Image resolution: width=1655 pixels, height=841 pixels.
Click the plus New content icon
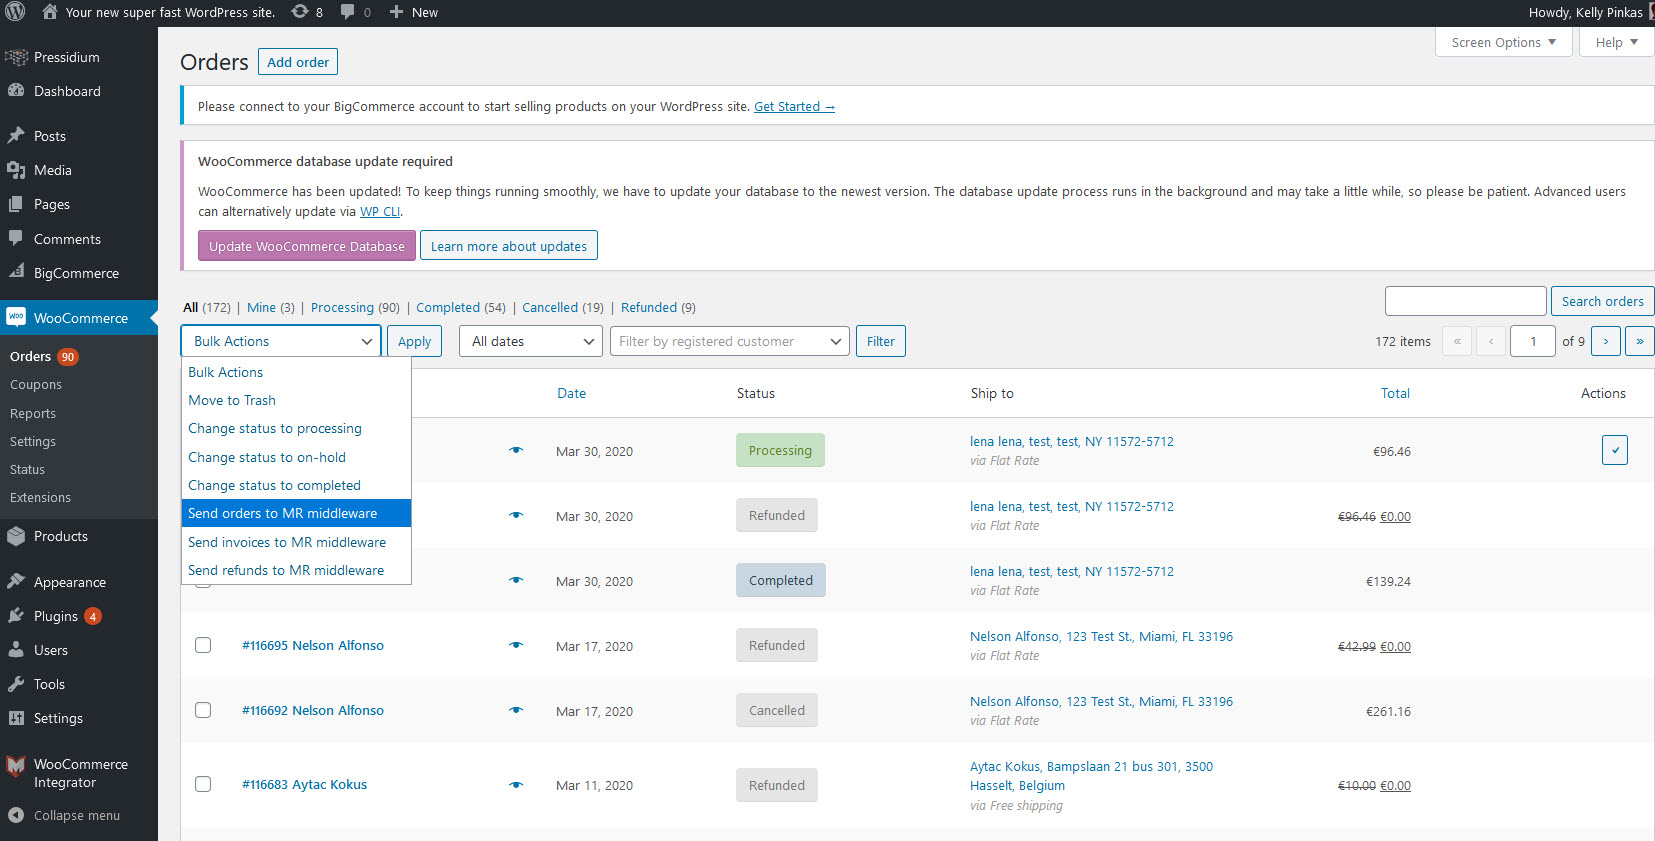pyautogui.click(x=396, y=12)
